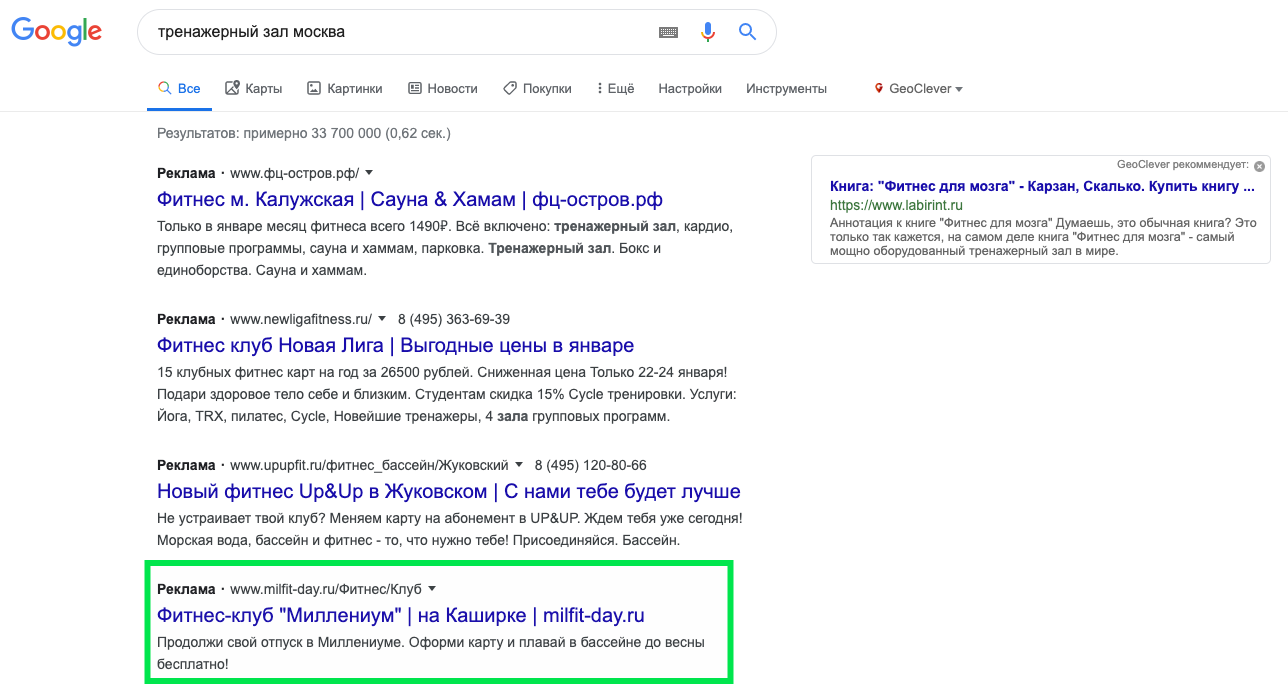Click the www.milfit-day.ru/Фитнес/Клуб URL text
The width and height of the screenshot is (1288, 690).
click(326, 588)
